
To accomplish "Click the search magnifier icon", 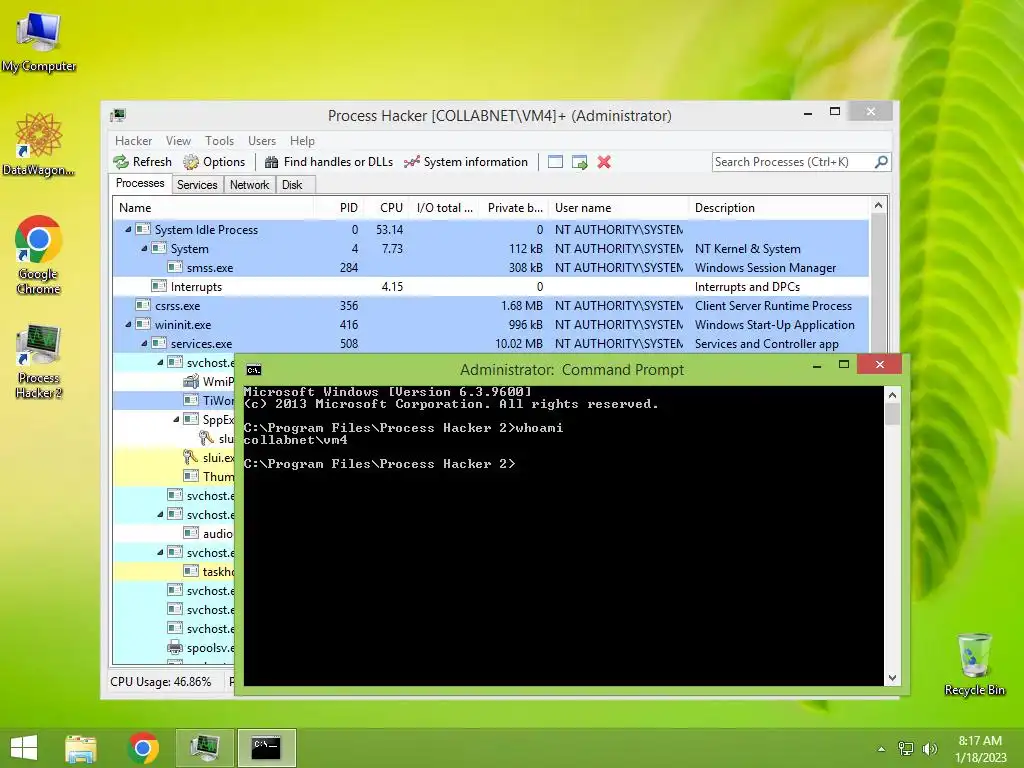I will [x=881, y=161].
